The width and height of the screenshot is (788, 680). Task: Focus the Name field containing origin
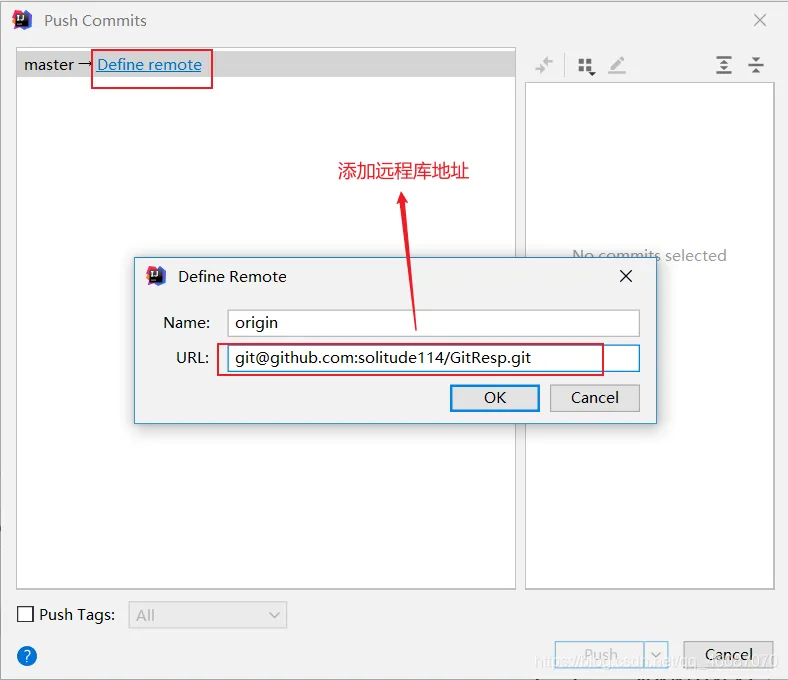tap(432, 323)
